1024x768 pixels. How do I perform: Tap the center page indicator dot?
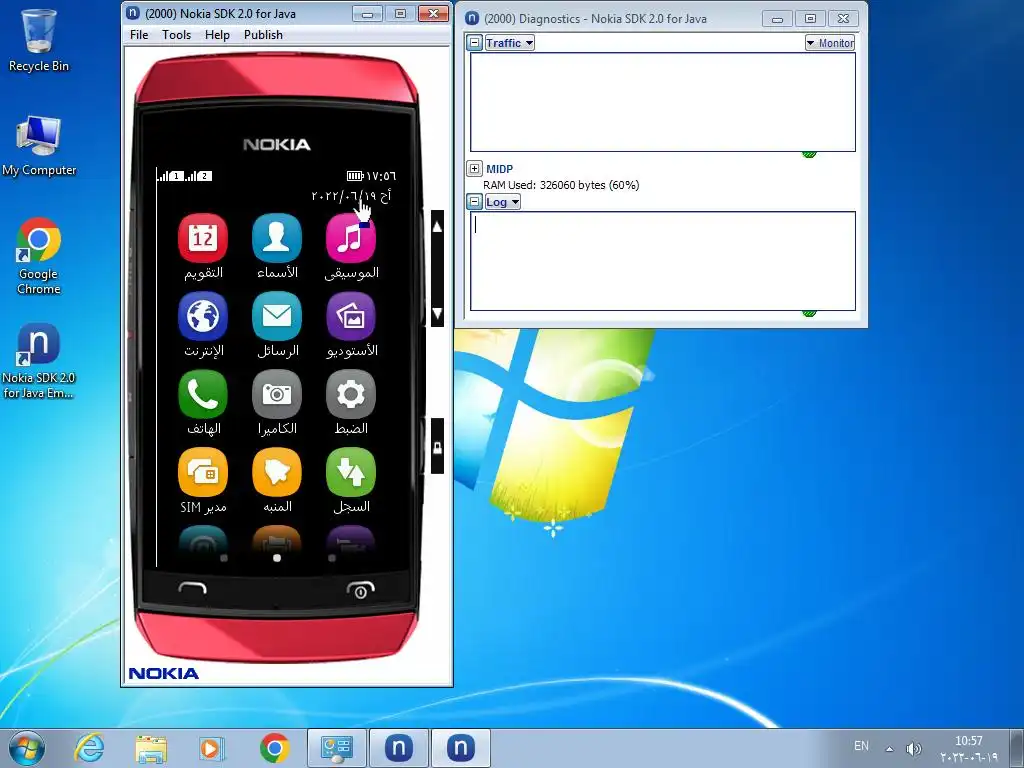(277, 558)
